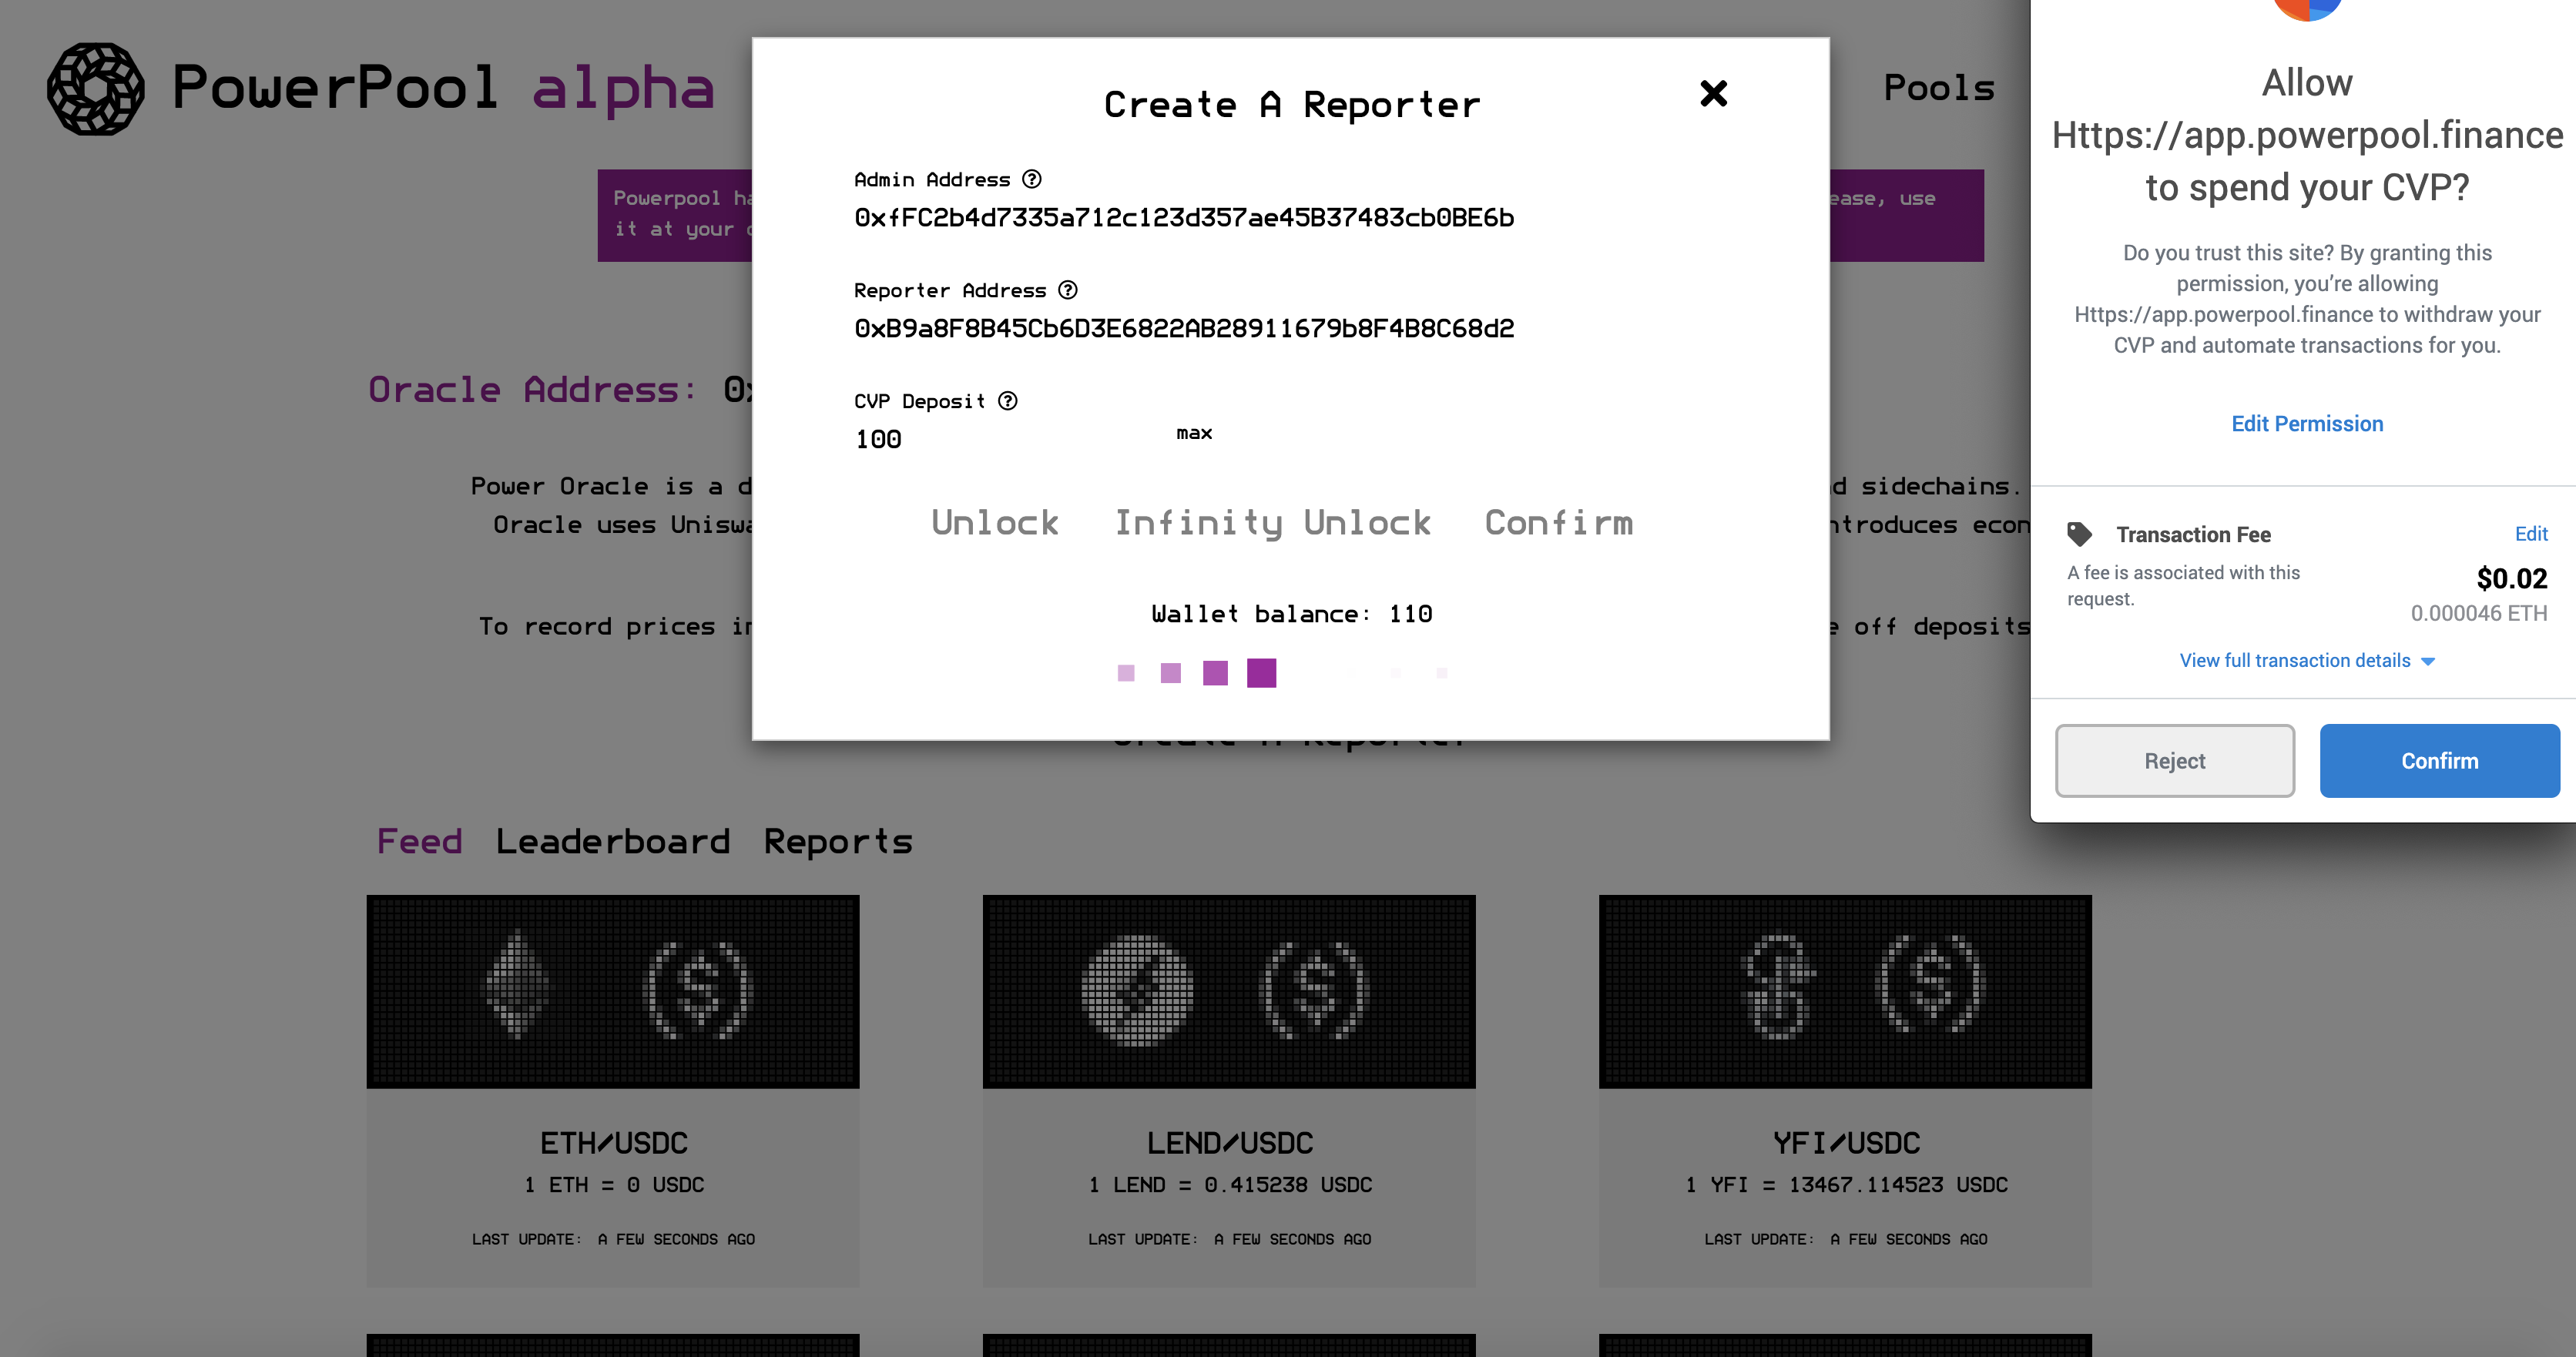
Task: Click the Wallet balance: 110 text
Action: pos(1291,614)
